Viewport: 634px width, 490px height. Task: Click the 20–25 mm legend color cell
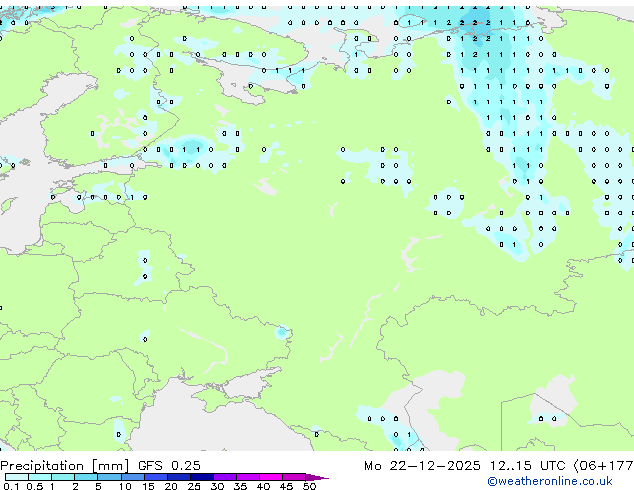coord(178,477)
